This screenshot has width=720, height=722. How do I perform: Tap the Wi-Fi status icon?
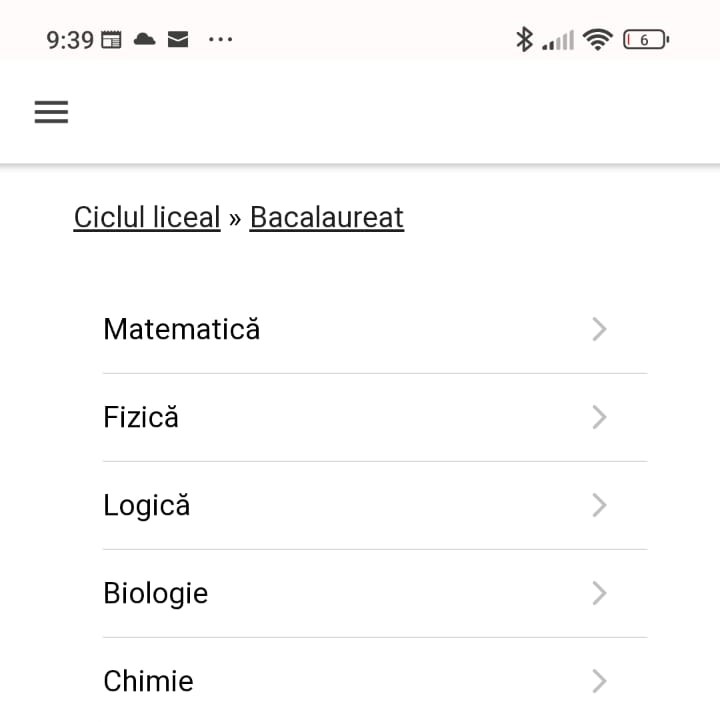[x=598, y=40]
